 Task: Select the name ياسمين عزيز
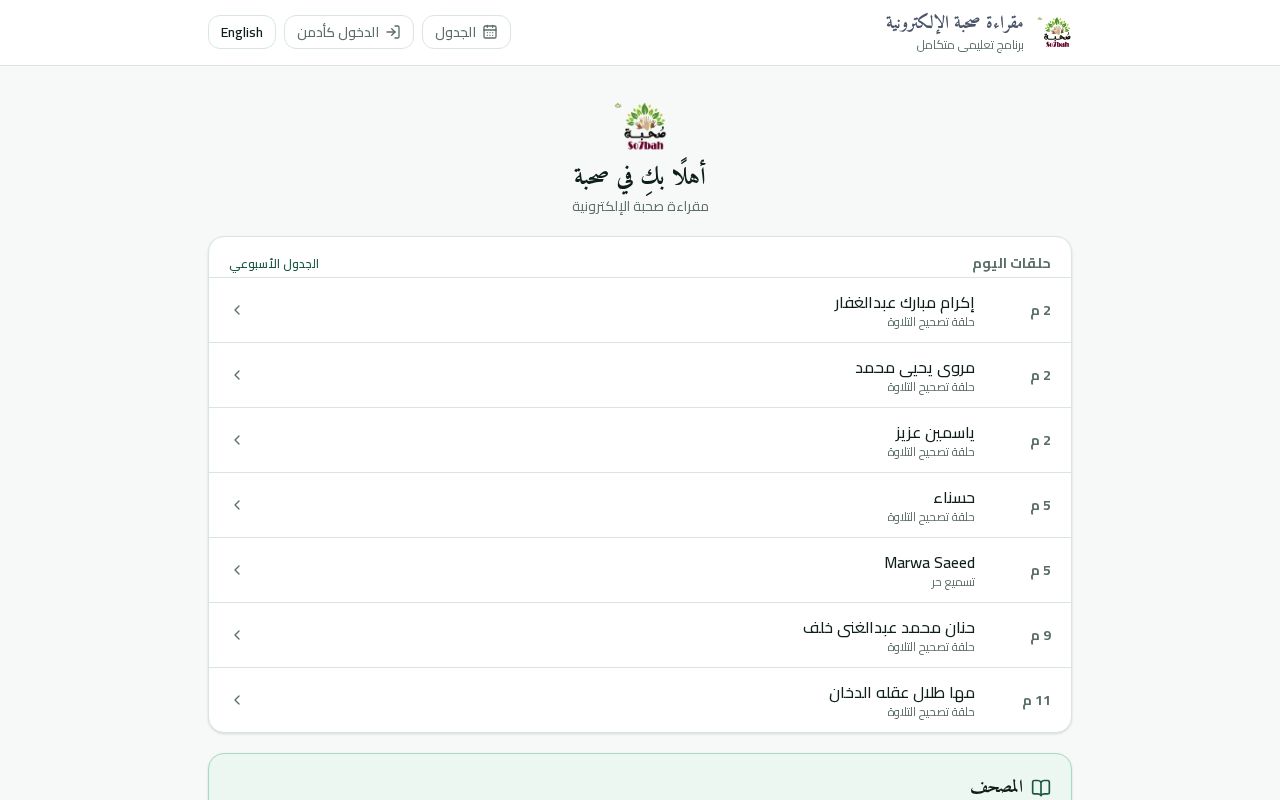[x=935, y=432]
